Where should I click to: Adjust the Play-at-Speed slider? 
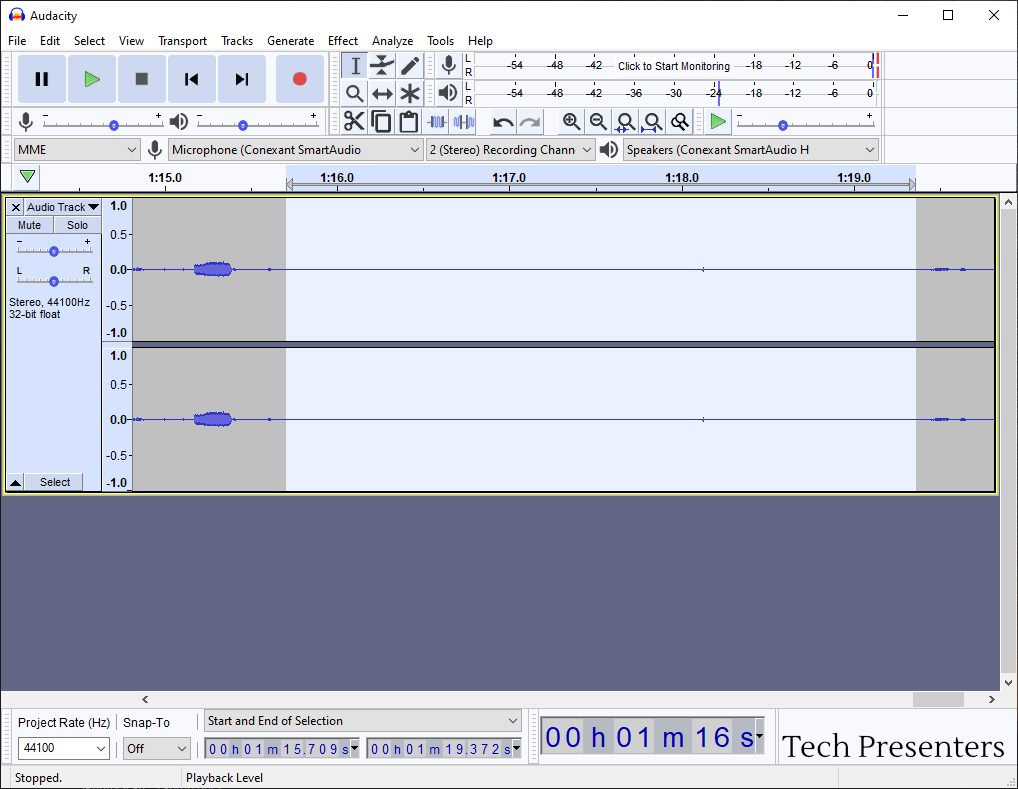(x=805, y=121)
